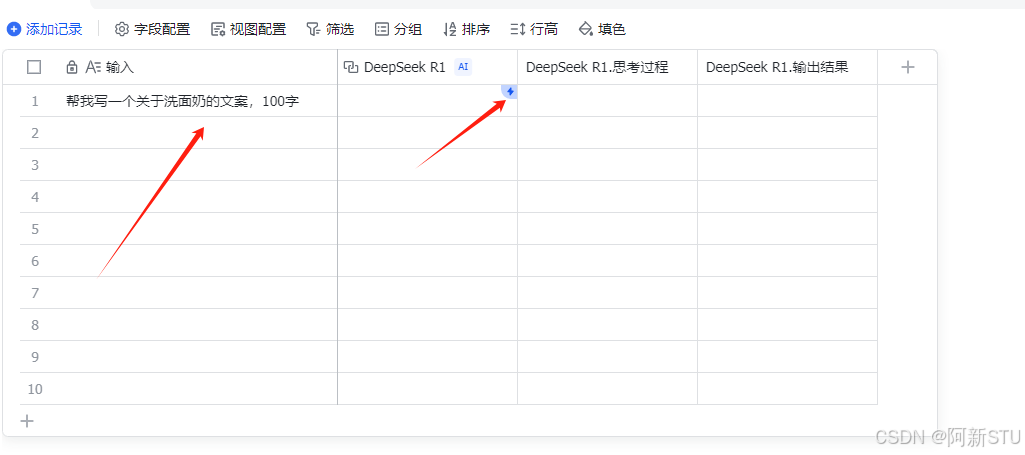Click the DeepSeek R1.输出结果 cell in row 1
This screenshot has width=1025, height=455.
[788, 101]
